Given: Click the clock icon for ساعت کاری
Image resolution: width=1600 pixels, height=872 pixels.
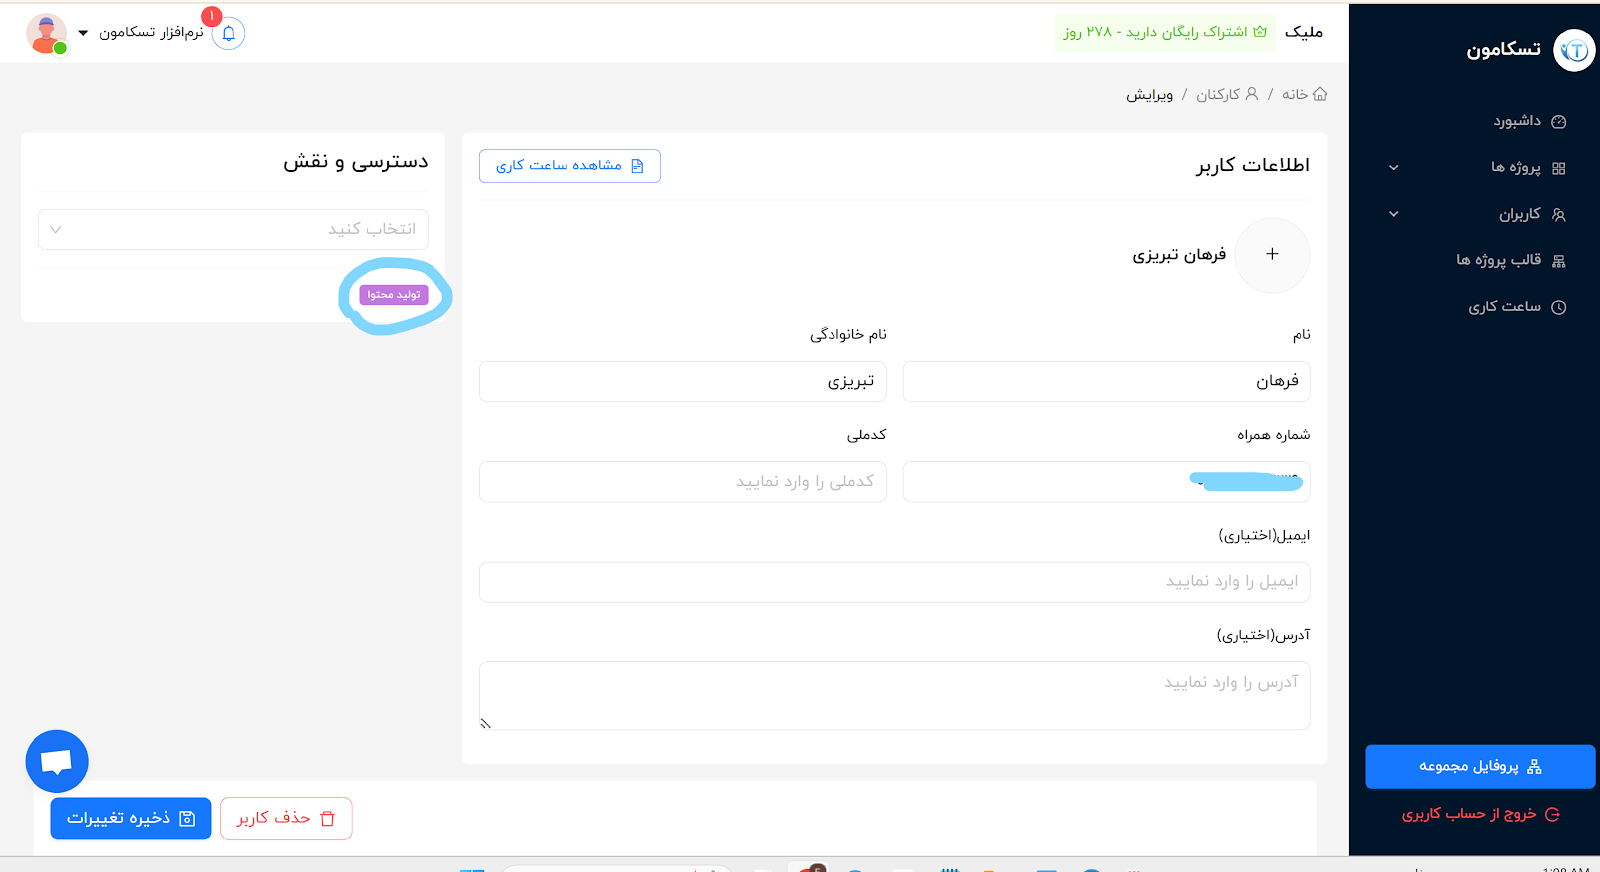Looking at the screenshot, I should [x=1558, y=307].
